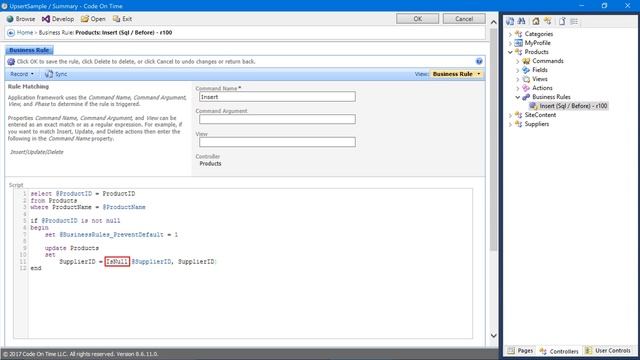The width and height of the screenshot is (640, 360).
Task: Click the Command Name input field
Action: click(x=277, y=97)
